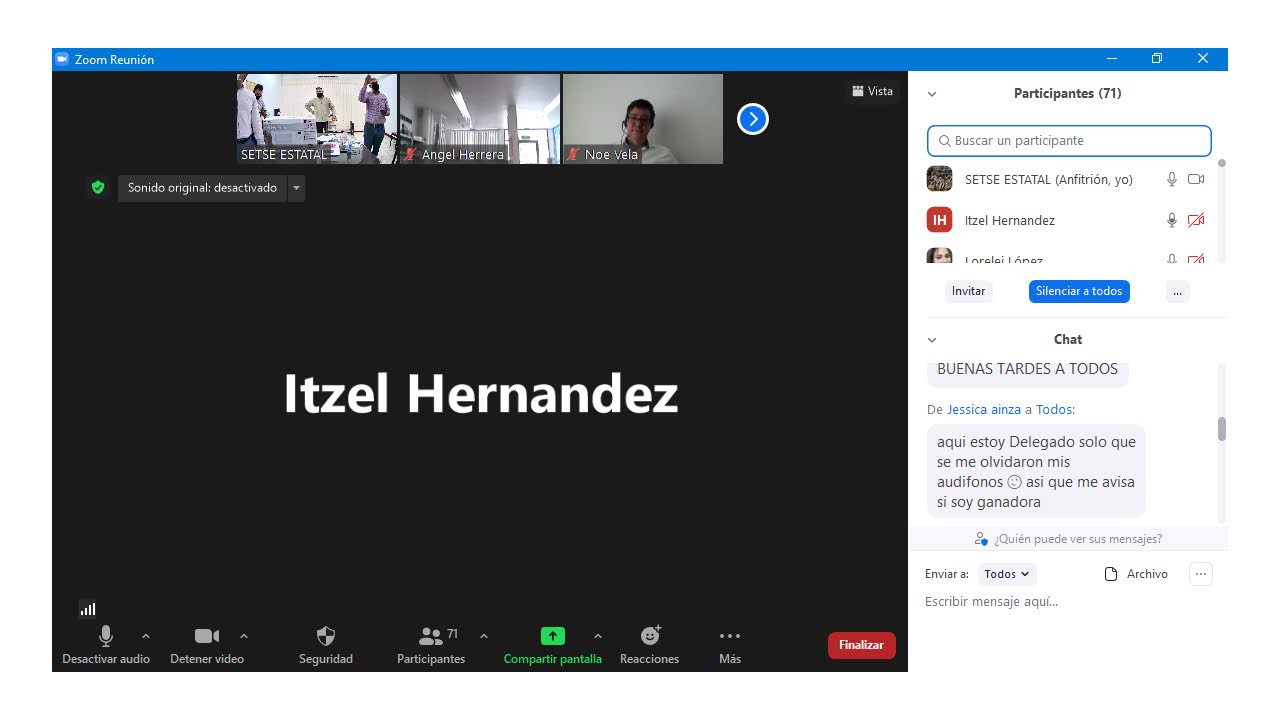The width and height of the screenshot is (1280, 720).
Task: Open the Participantes panel icon
Action: tap(431, 636)
